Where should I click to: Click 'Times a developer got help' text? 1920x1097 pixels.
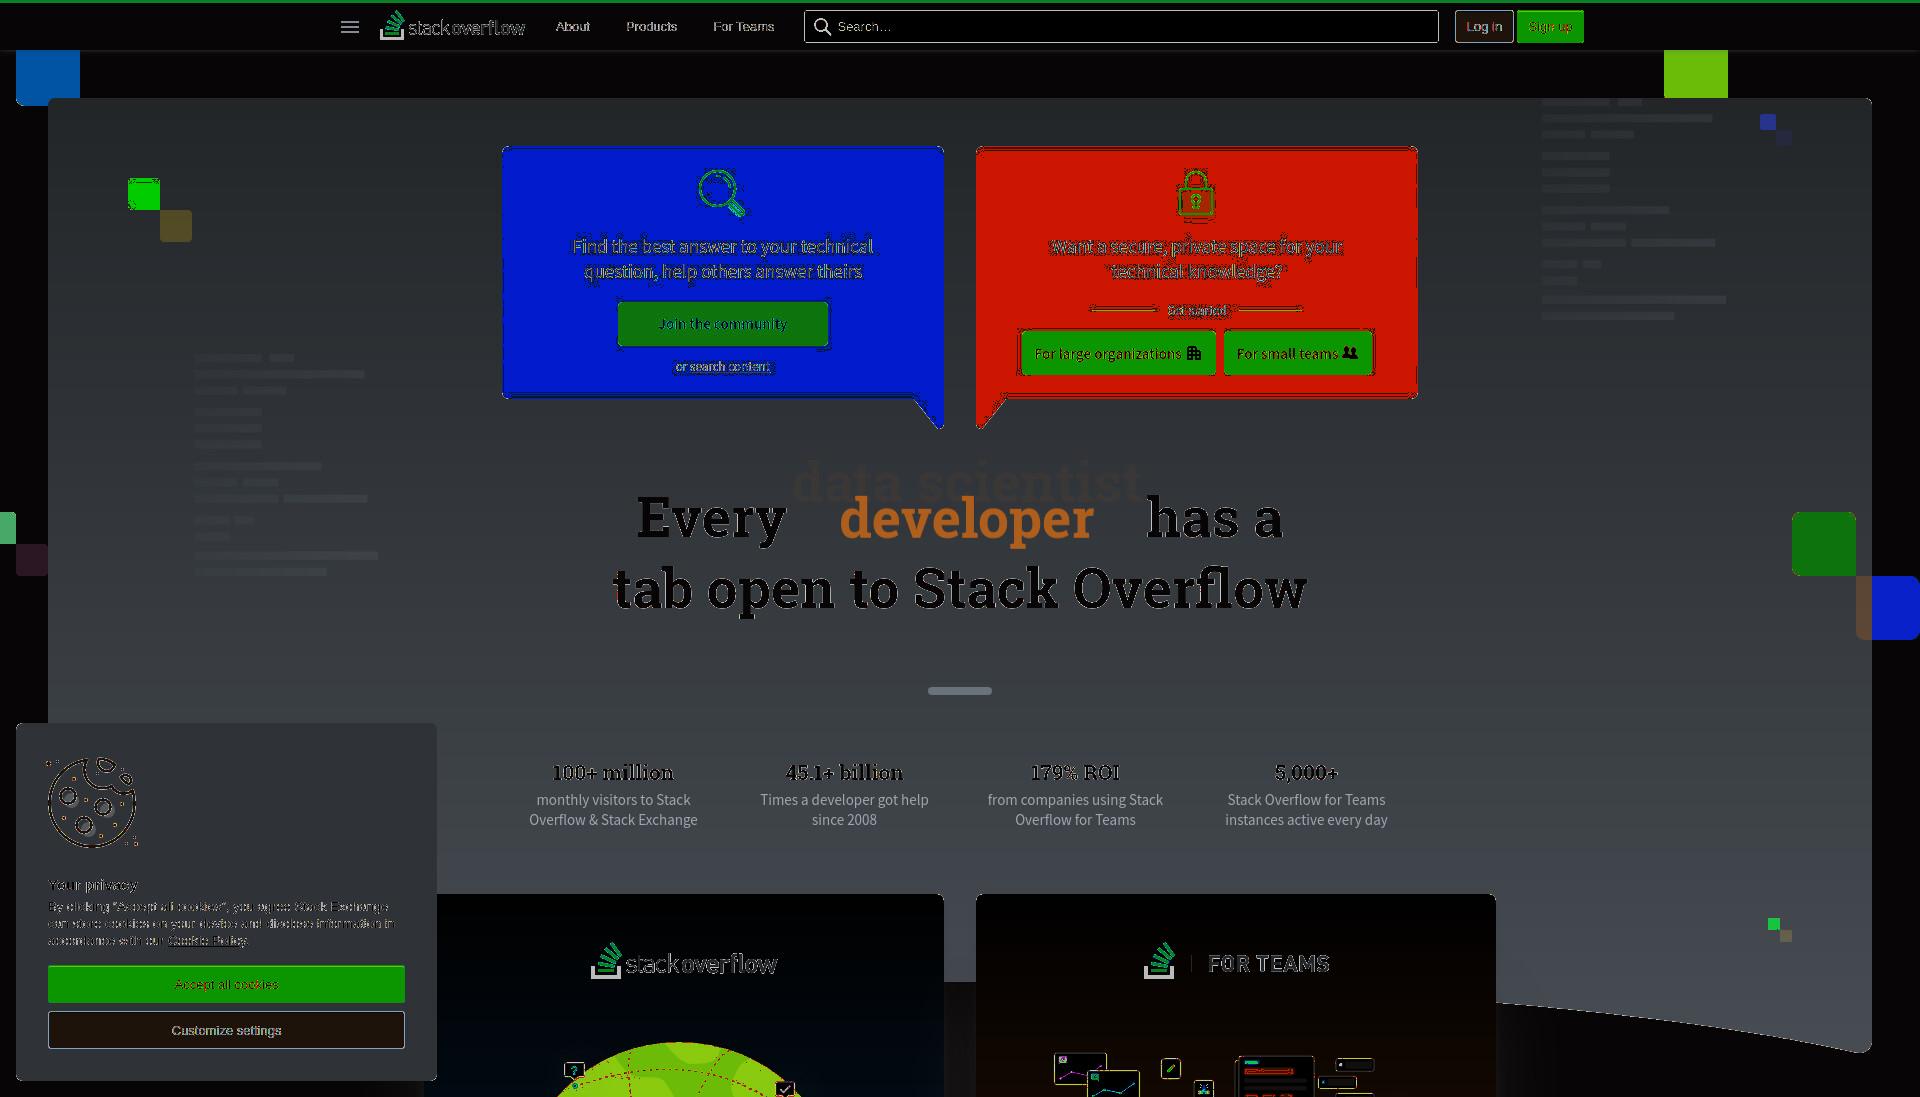click(844, 810)
